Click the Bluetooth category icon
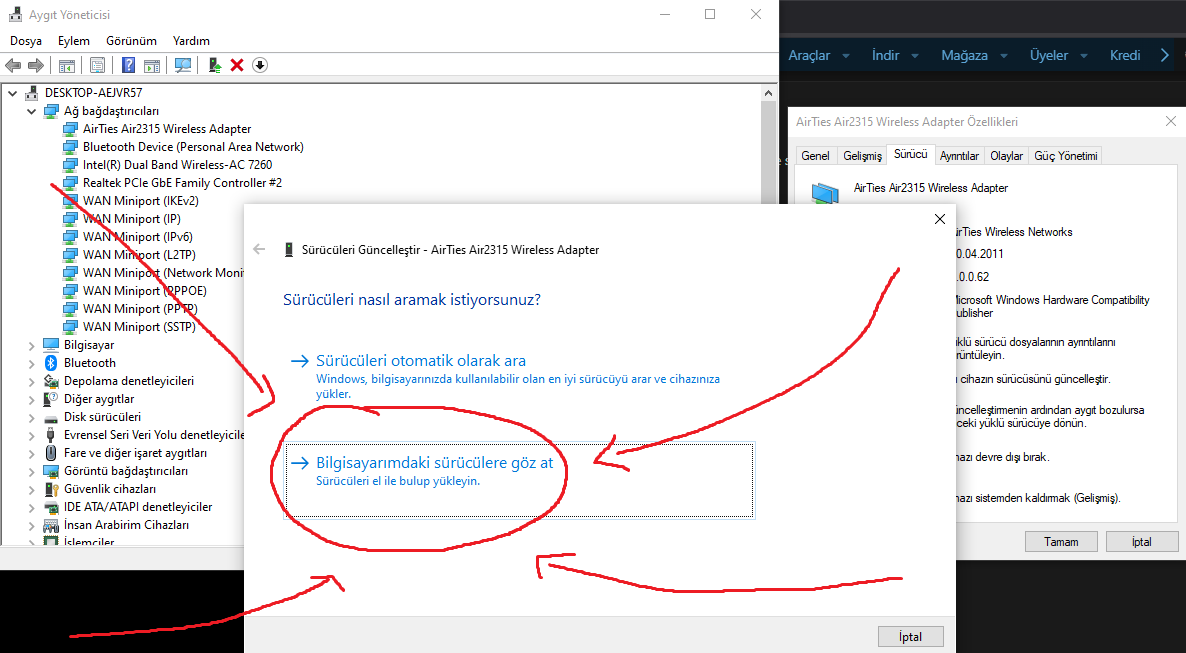1186x653 pixels. click(x=51, y=363)
